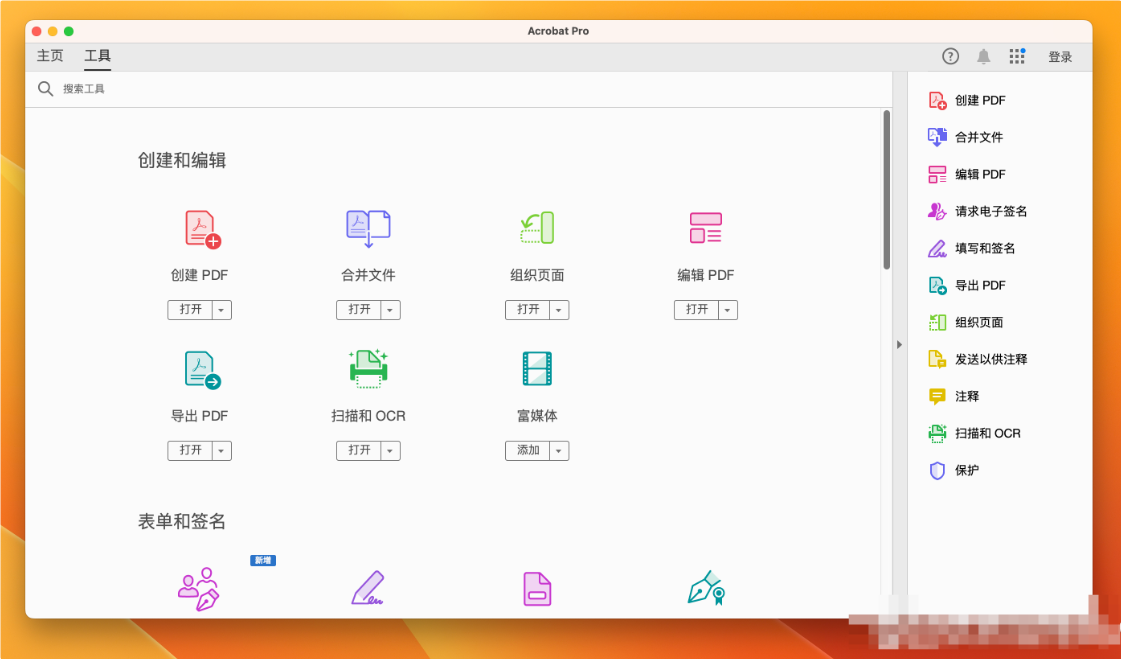Click the 扫描和 OCR large tool icon

[x=368, y=369]
